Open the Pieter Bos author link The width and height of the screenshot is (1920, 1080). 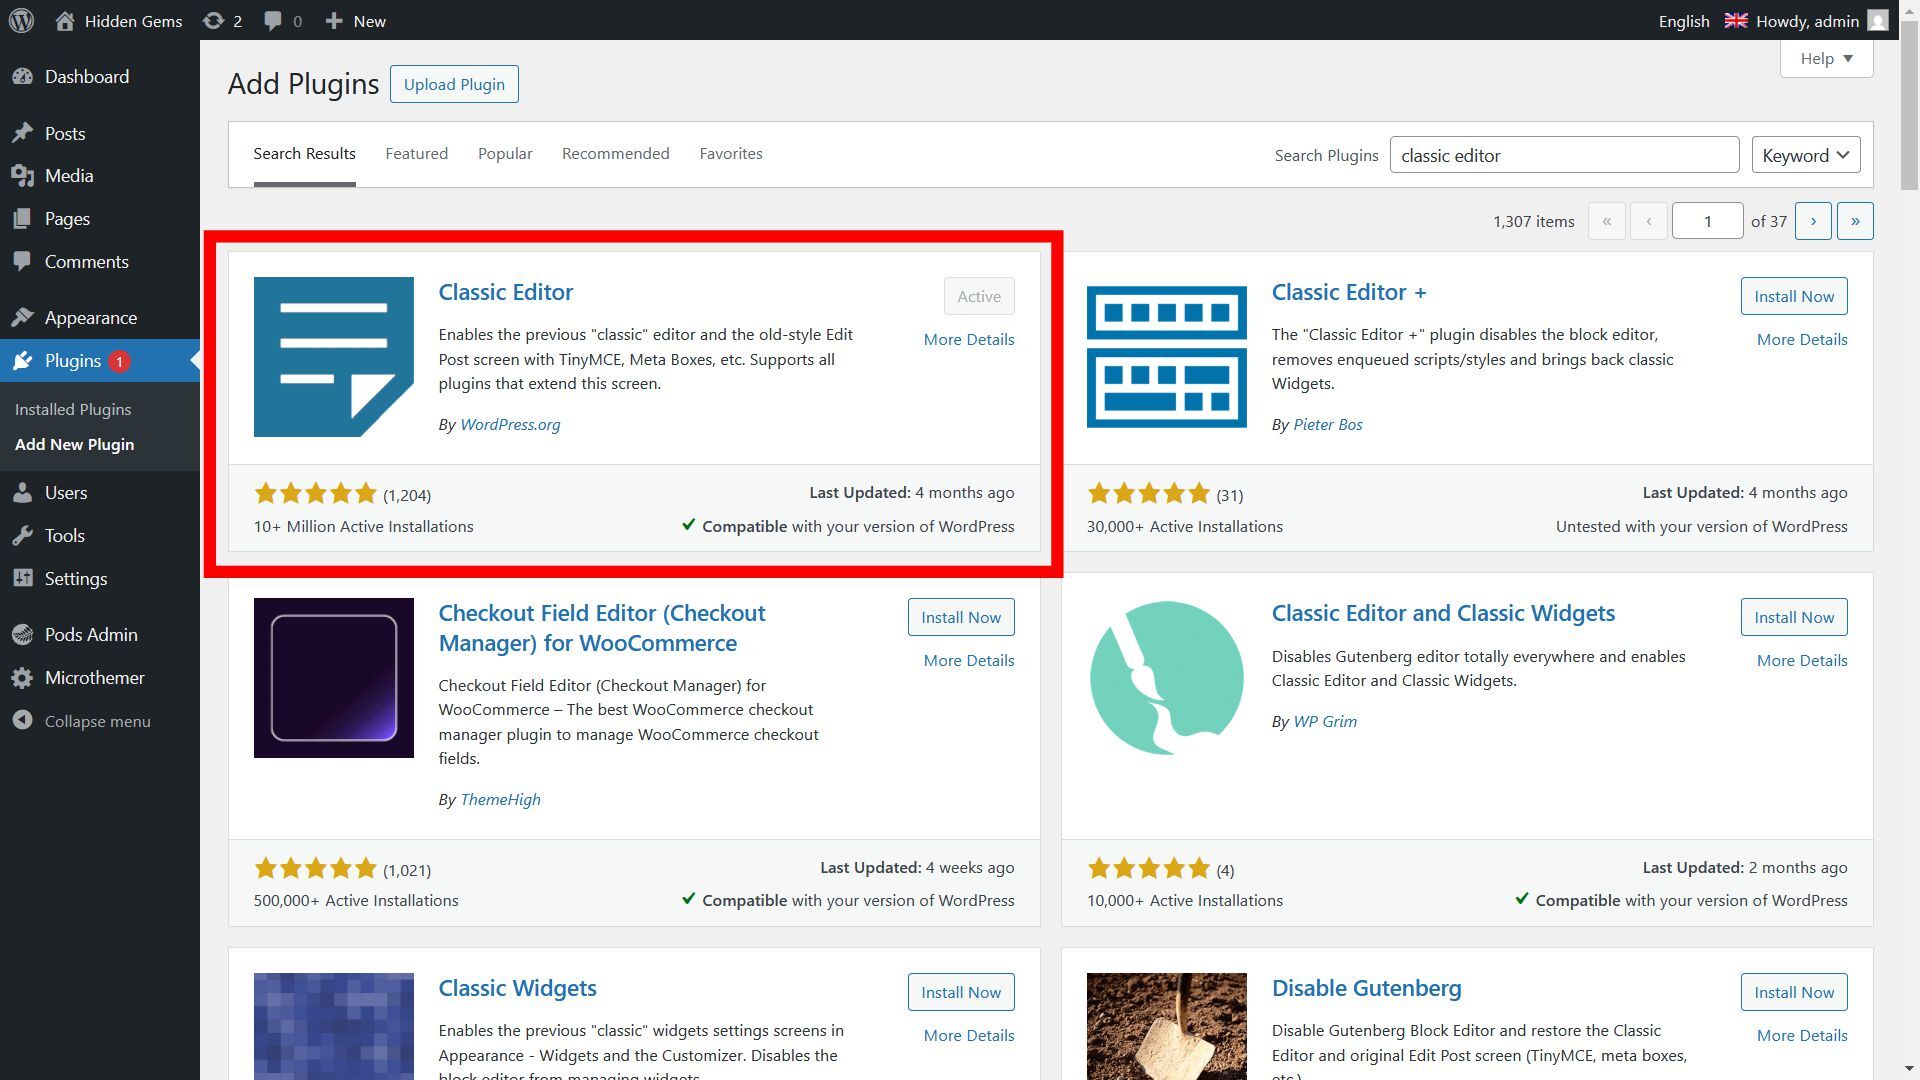1327,425
